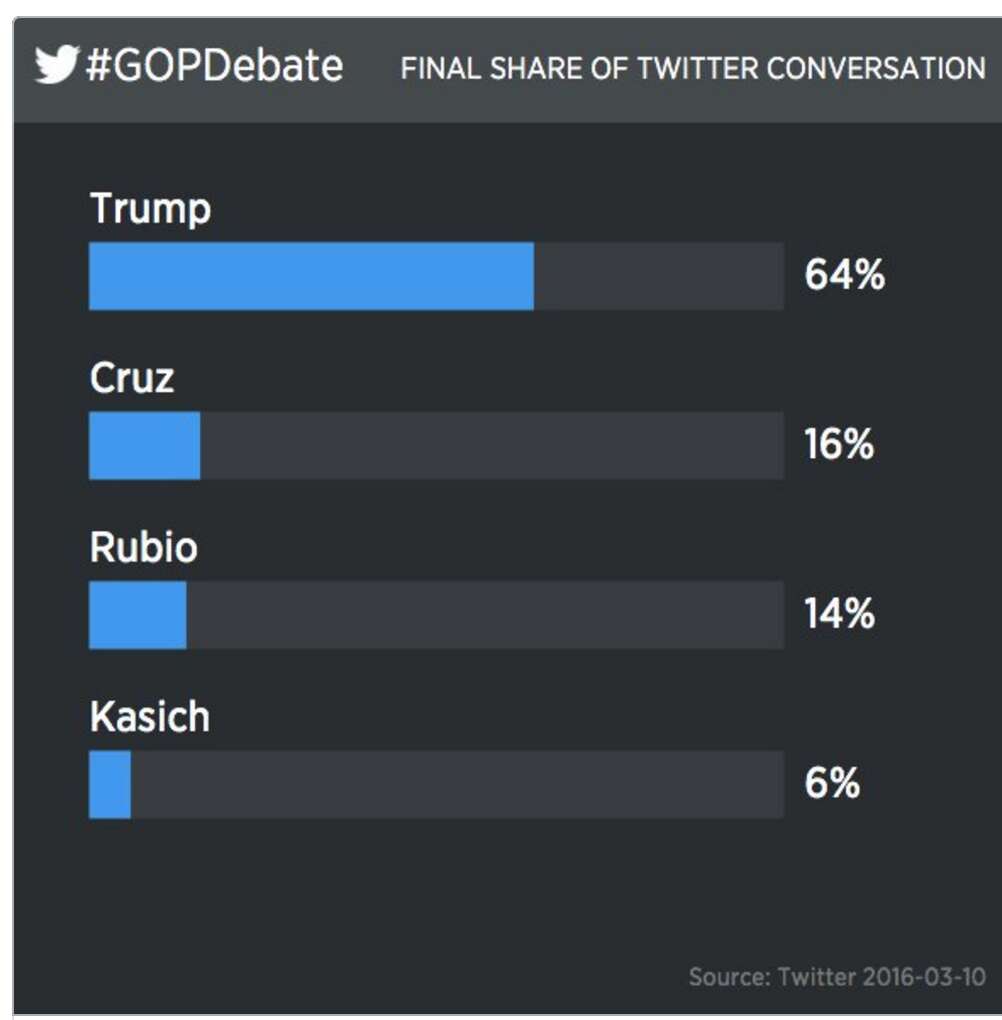Click the 16% value
Viewport: 1002px width, 1020px height.
coord(839,445)
